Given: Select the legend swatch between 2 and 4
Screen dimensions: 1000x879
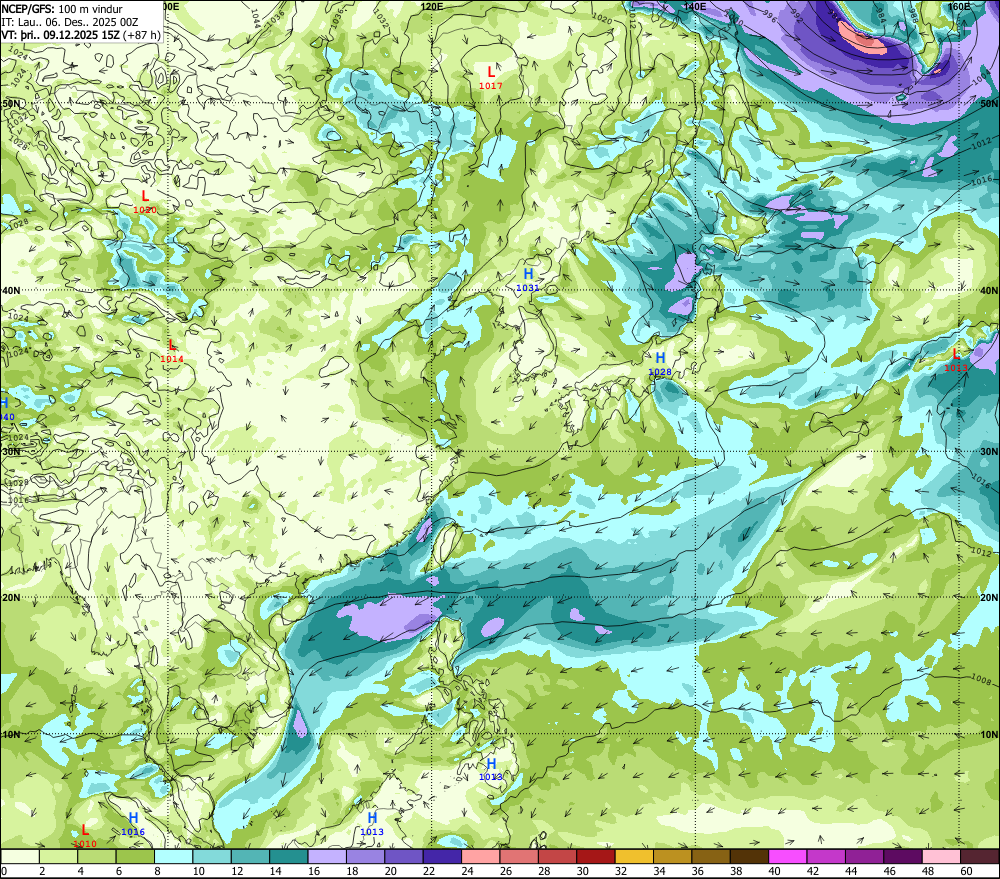Looking at the screenshot, I should pyautogui.click(x=59, y=856).
